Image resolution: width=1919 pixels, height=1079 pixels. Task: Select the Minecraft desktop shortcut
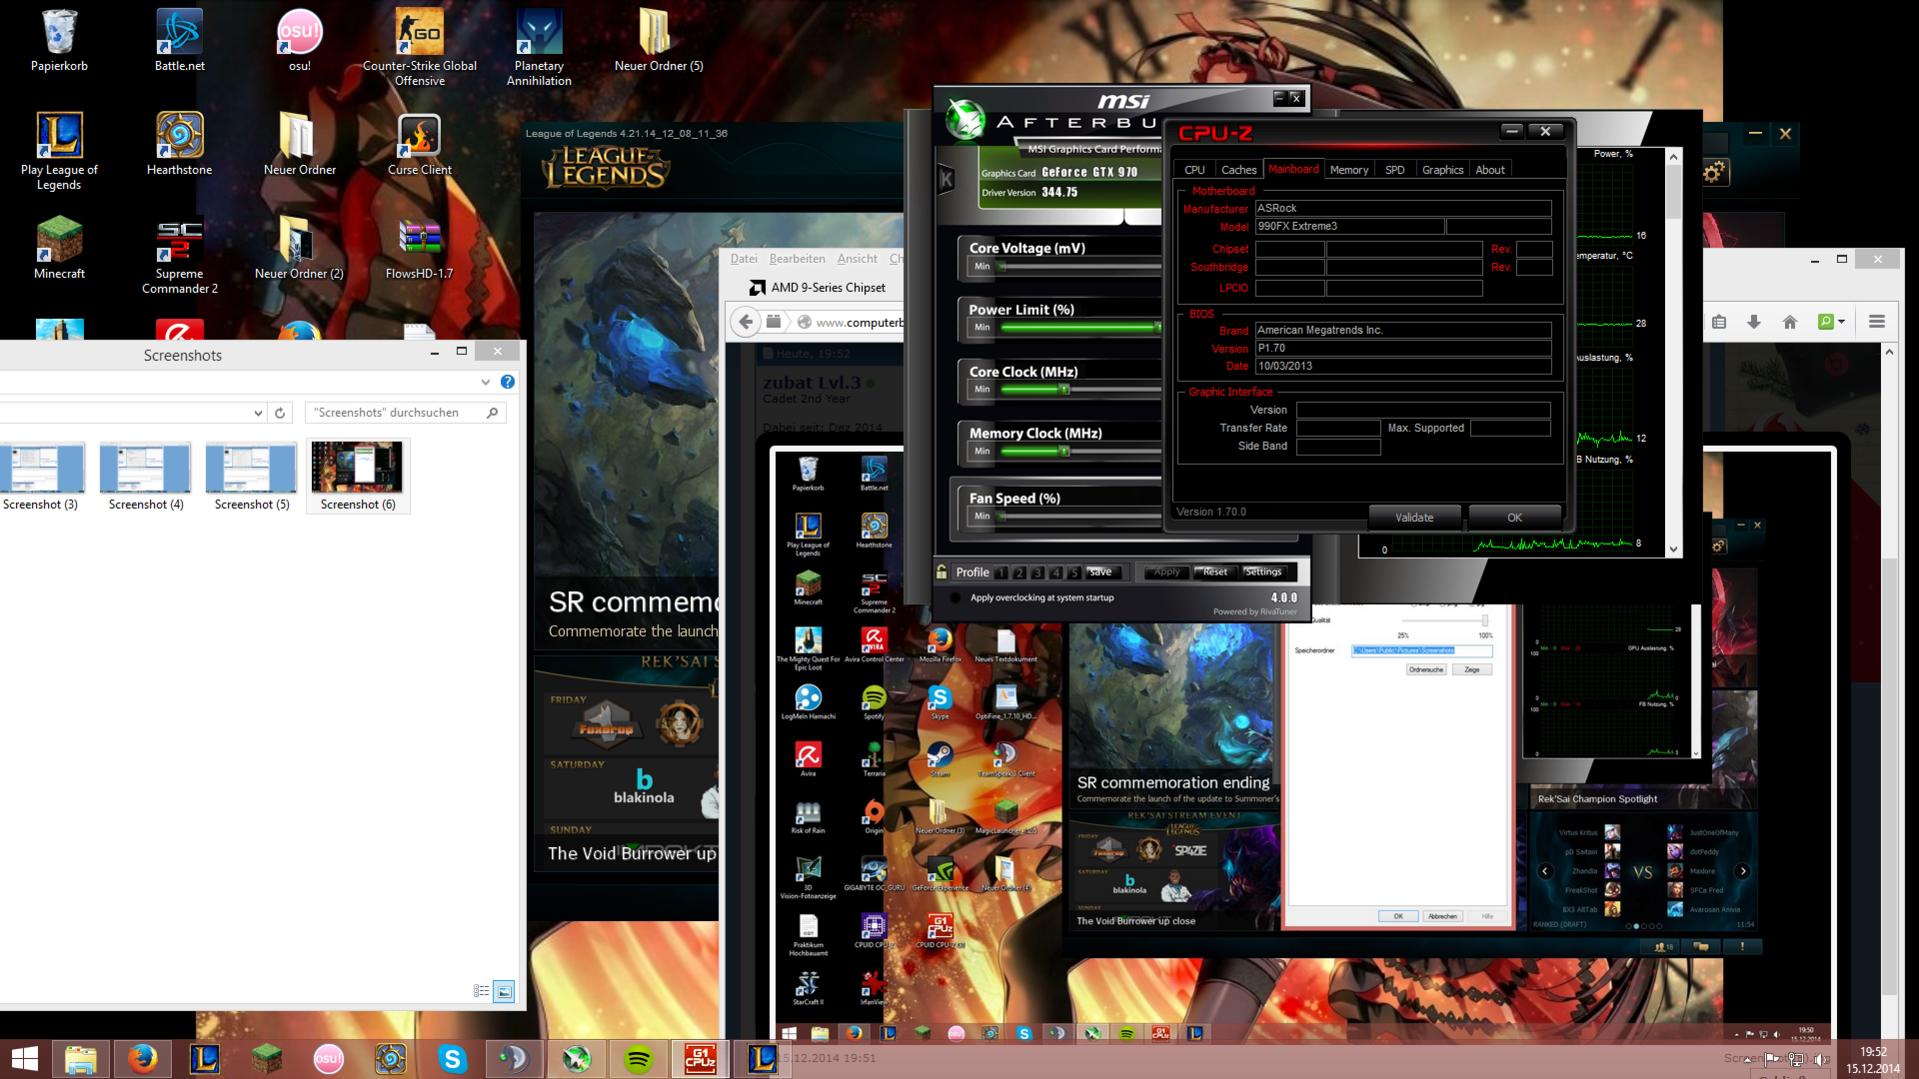59,248
